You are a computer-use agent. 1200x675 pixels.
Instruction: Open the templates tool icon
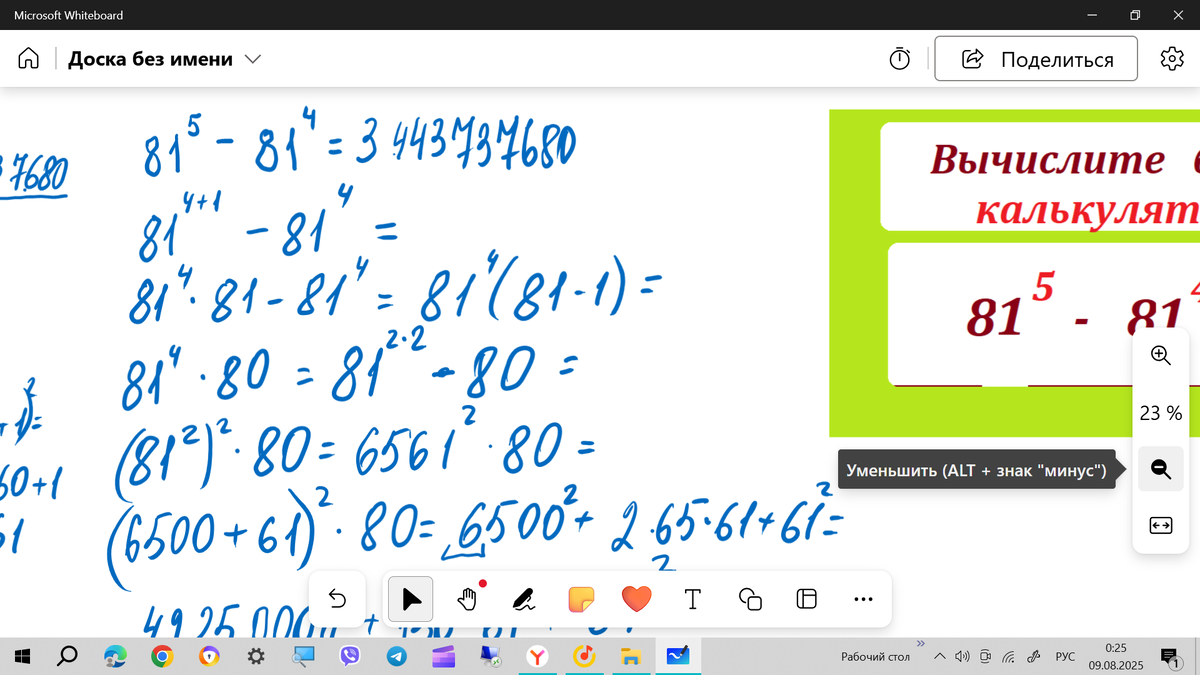pos(806,599)
